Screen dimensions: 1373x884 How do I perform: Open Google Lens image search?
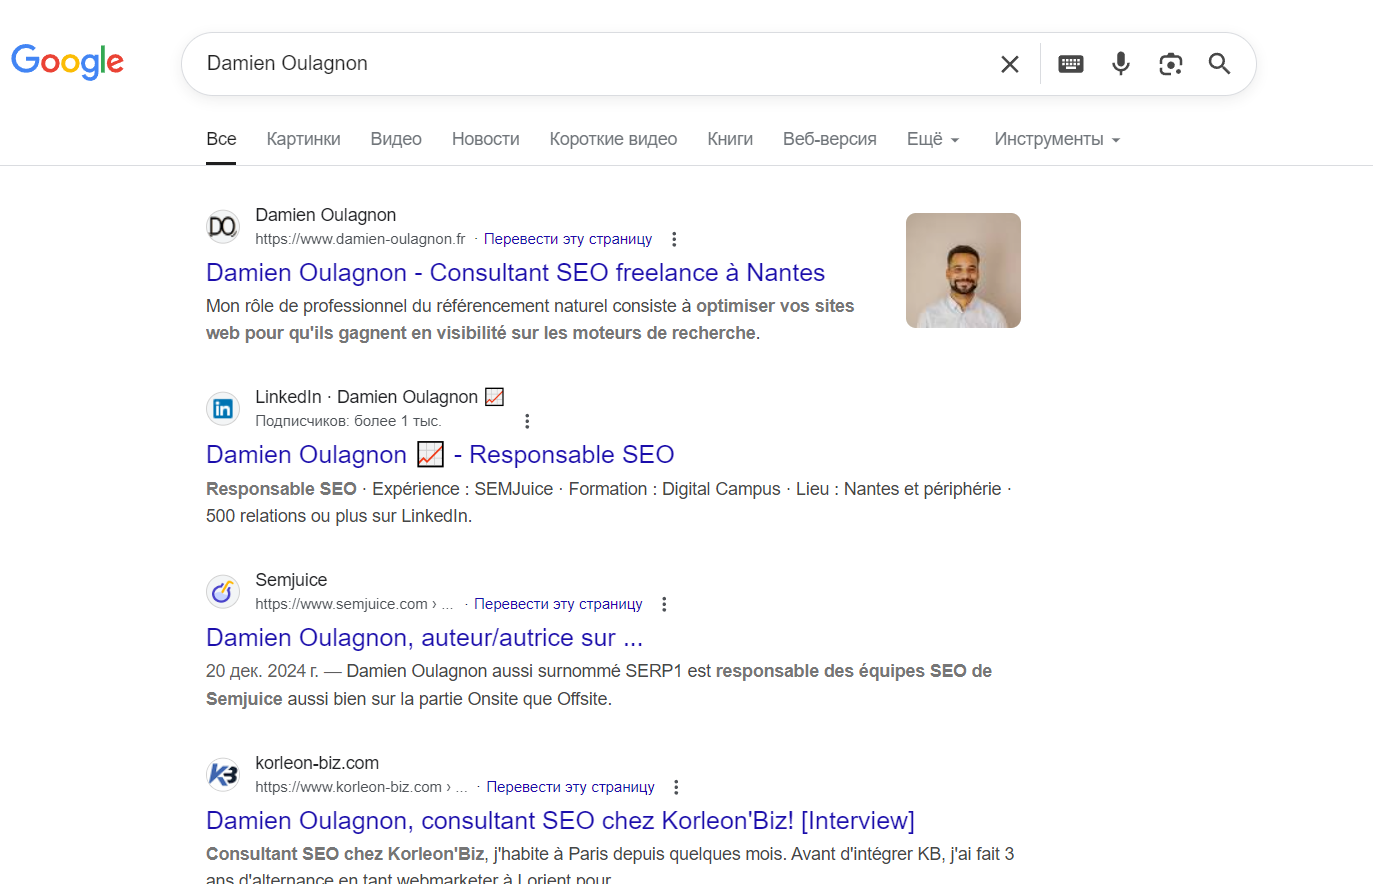coord(1170,63)
